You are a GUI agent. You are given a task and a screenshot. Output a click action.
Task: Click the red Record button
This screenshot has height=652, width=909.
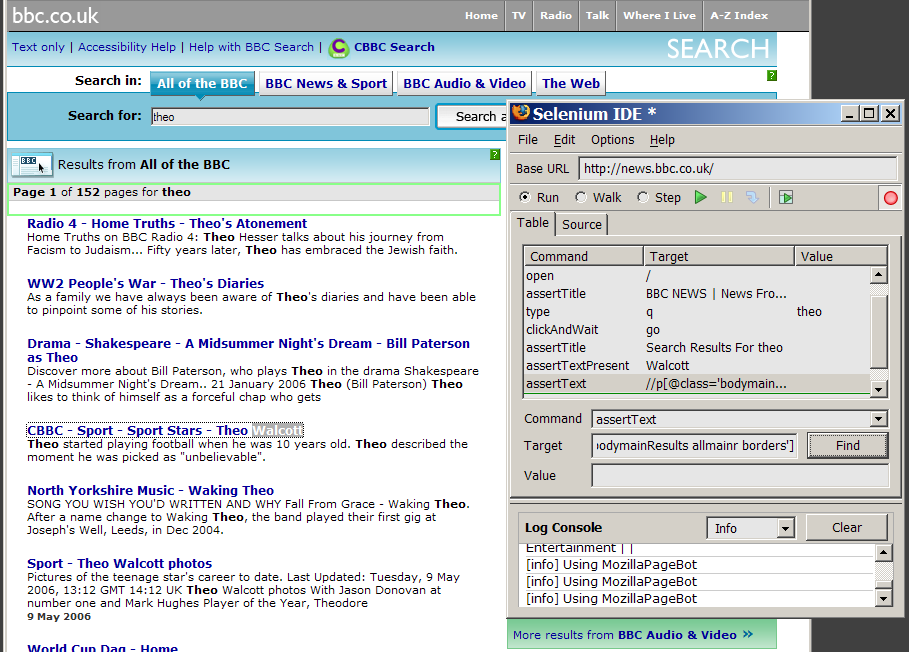click(x=890, y=198)
